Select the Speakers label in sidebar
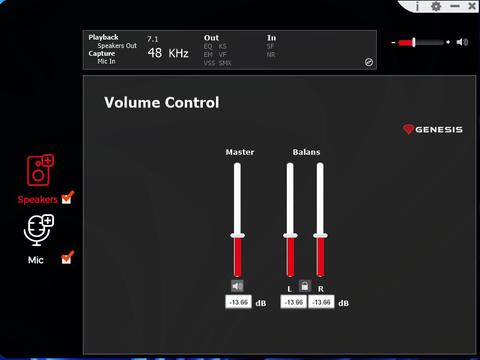480x360 pixels. pyautogui.click(x=37, y=199)
